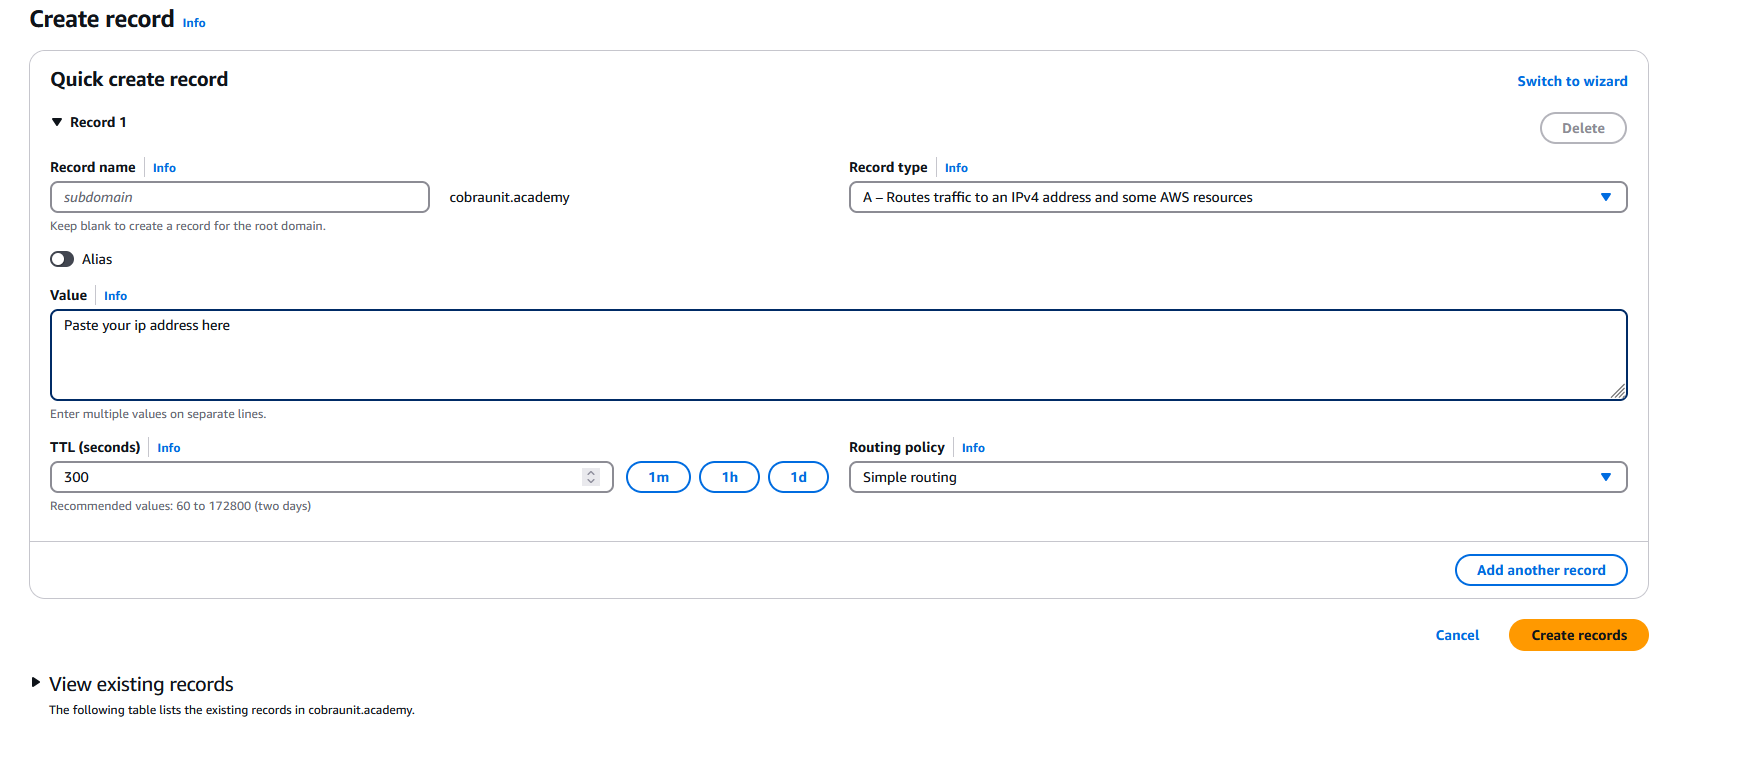1743x762 pixels.
Task: Open the Routing policy dropdown
Action: pos(1238,477)
